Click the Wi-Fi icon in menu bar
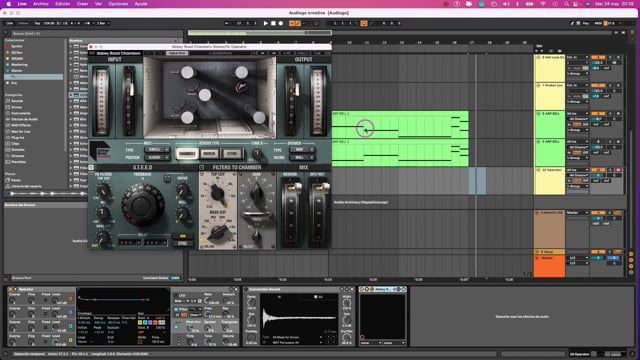This screenshot has width=640, height=360. [542, 4]
